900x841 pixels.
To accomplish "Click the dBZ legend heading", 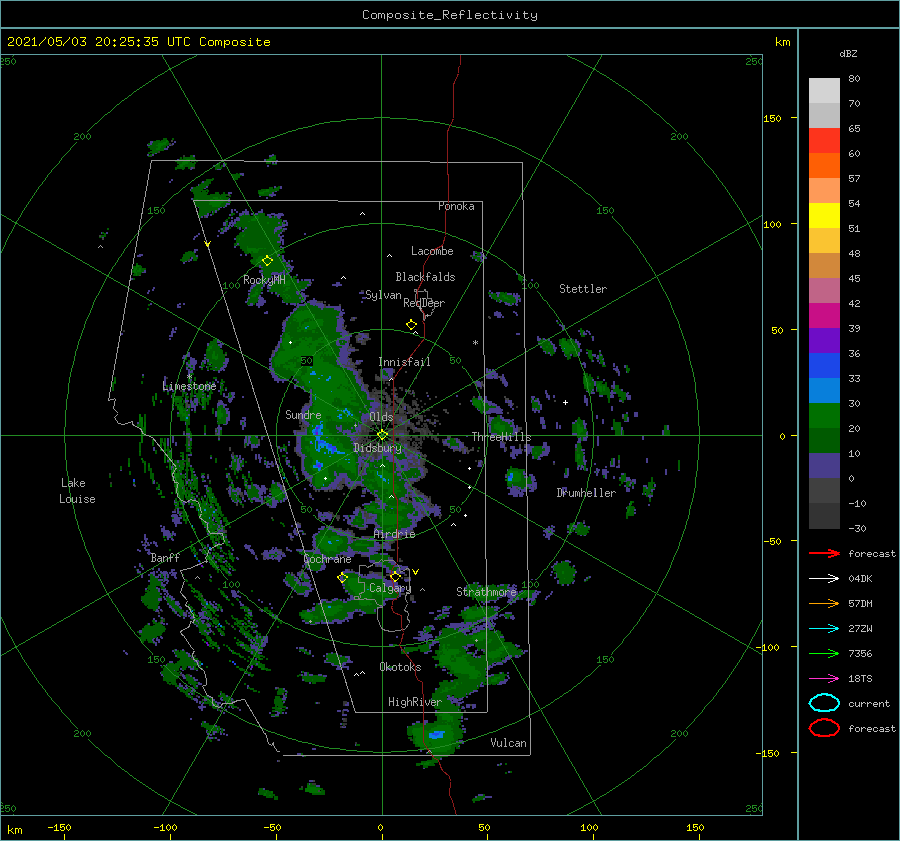I will pyautogui.click(x=848, y=53).
